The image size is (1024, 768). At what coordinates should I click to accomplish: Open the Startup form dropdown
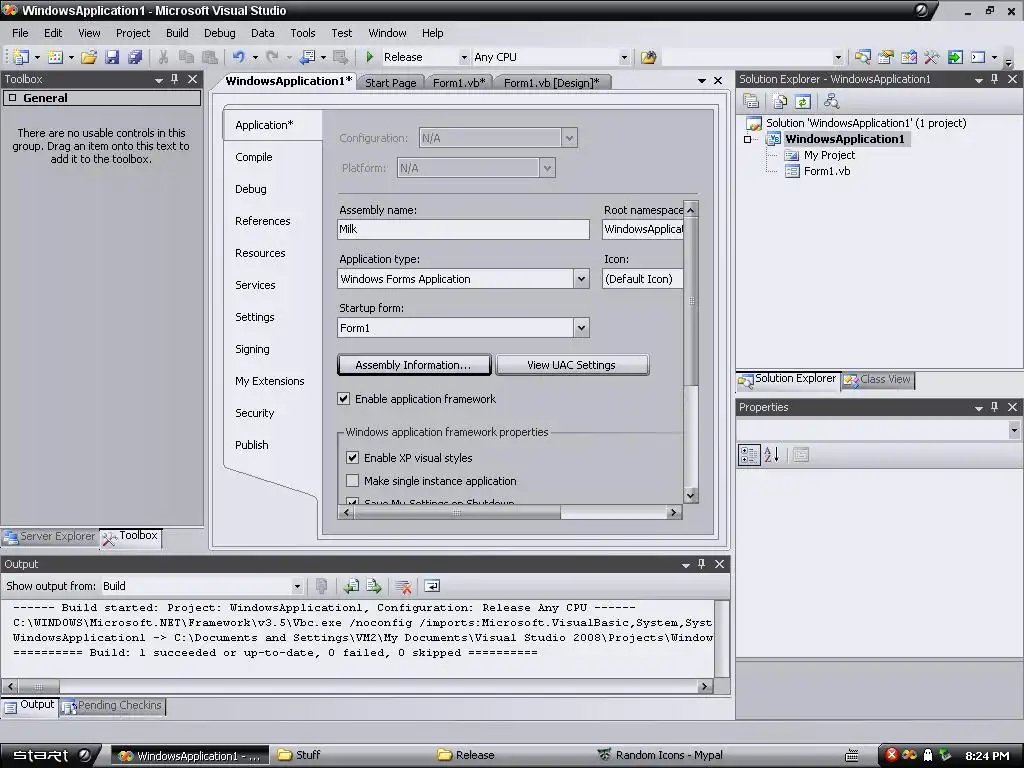(x=581, y=328)
